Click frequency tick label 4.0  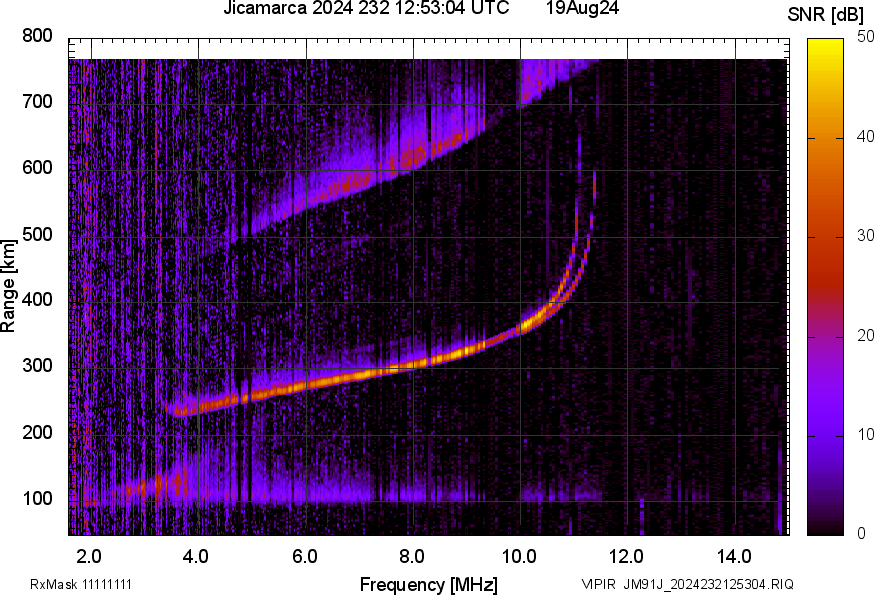(x=196, y=557)
